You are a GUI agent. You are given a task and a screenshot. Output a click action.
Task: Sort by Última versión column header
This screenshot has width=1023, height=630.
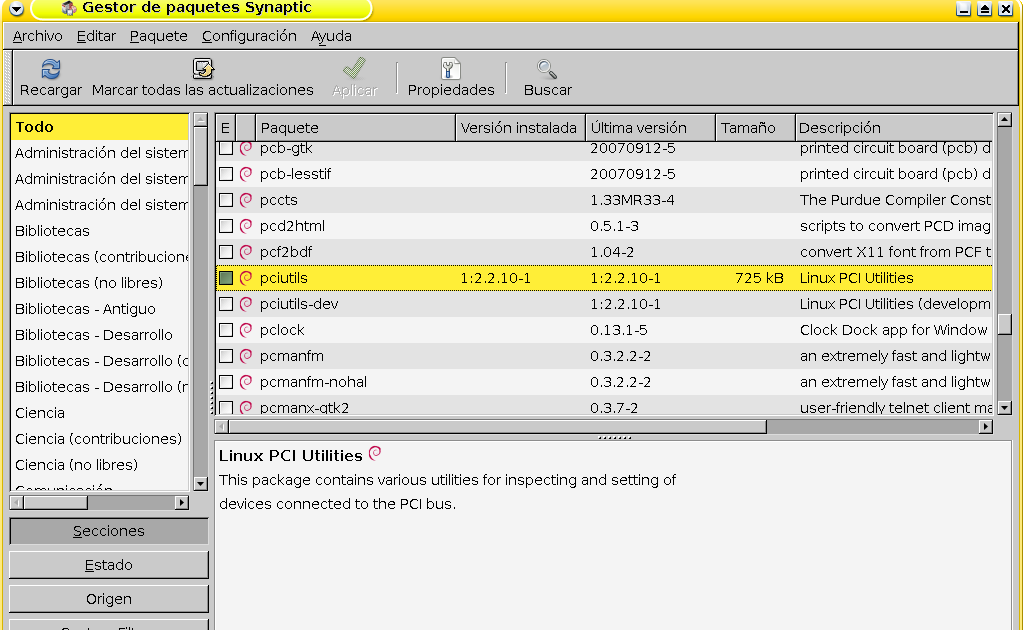650,128
